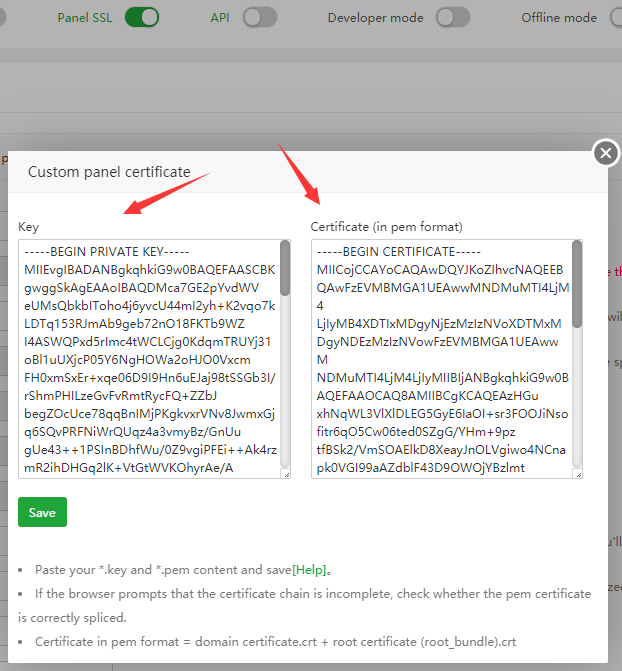Toggle the Panel SSL switch off
The height and width of the screenshot is (671, 622).
coord(142,18)
